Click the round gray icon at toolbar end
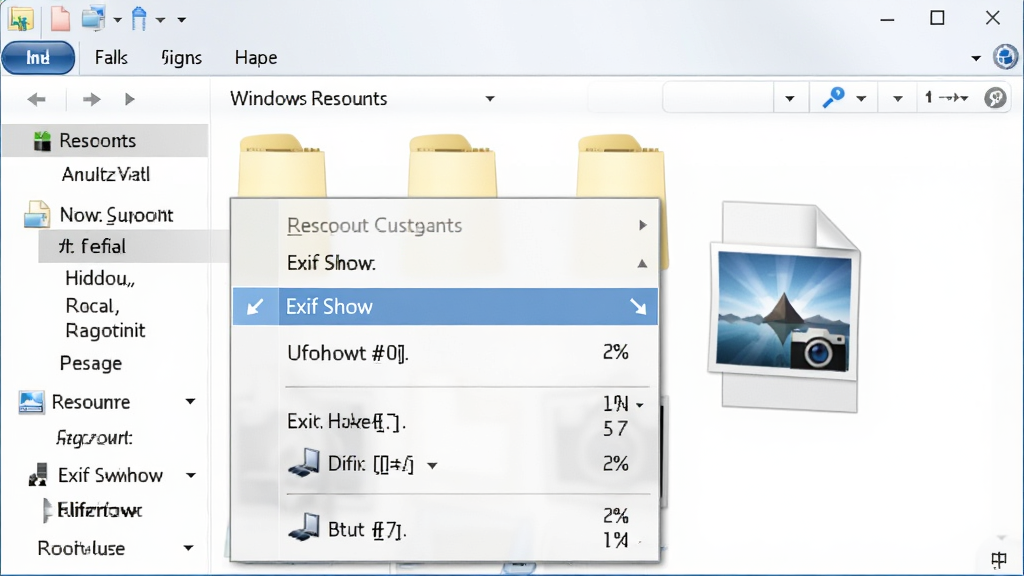Screen dimensions: 1024x576 tap(995, 98)
